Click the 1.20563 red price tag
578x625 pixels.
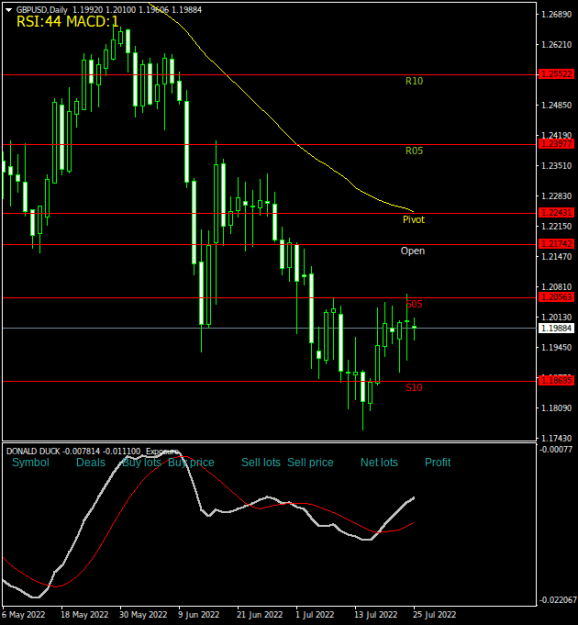556,297
